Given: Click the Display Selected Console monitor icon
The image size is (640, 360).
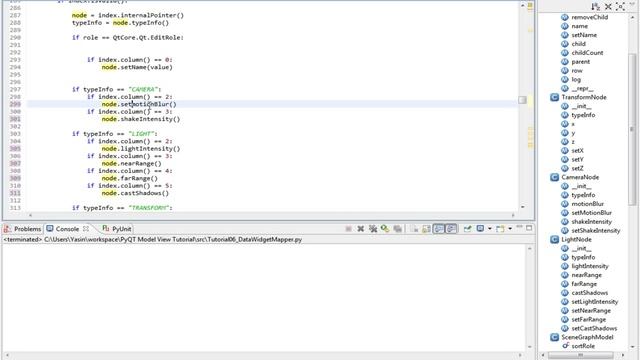Looking at the screenshot, I should tap(480, 229).
